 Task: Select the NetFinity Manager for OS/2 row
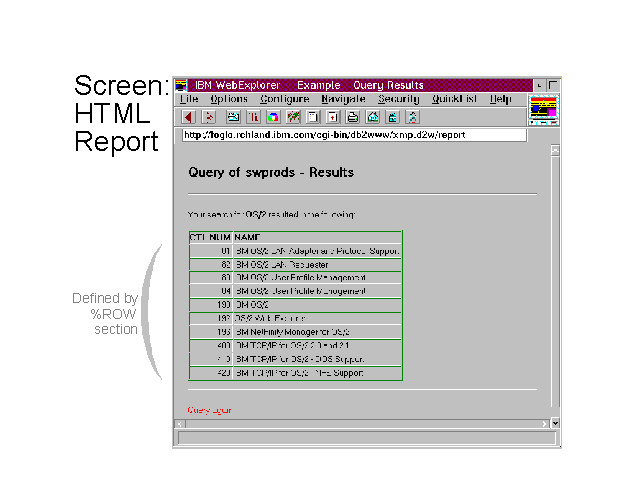(296, 332)
